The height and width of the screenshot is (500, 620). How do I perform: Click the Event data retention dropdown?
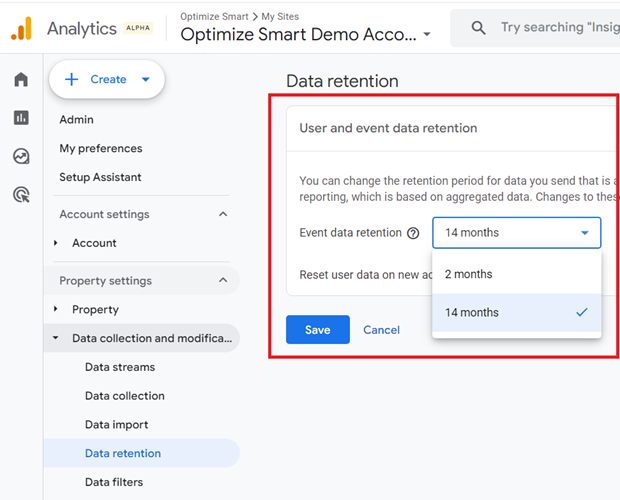(x=516, y=233)
